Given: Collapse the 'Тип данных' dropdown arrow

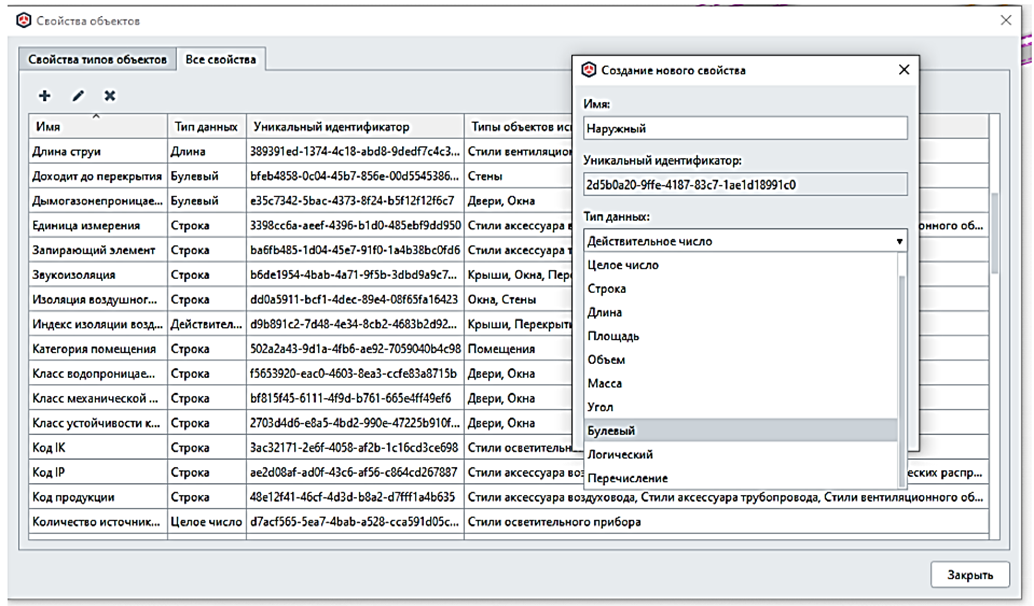Looking at the screenshot, I should click(899, 241).
